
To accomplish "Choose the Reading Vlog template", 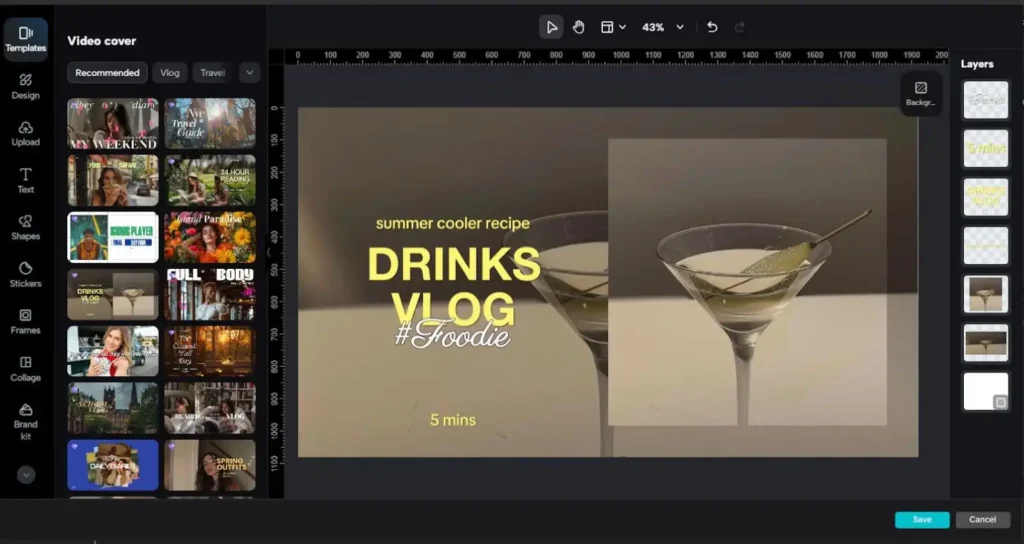I will point(210,408).
